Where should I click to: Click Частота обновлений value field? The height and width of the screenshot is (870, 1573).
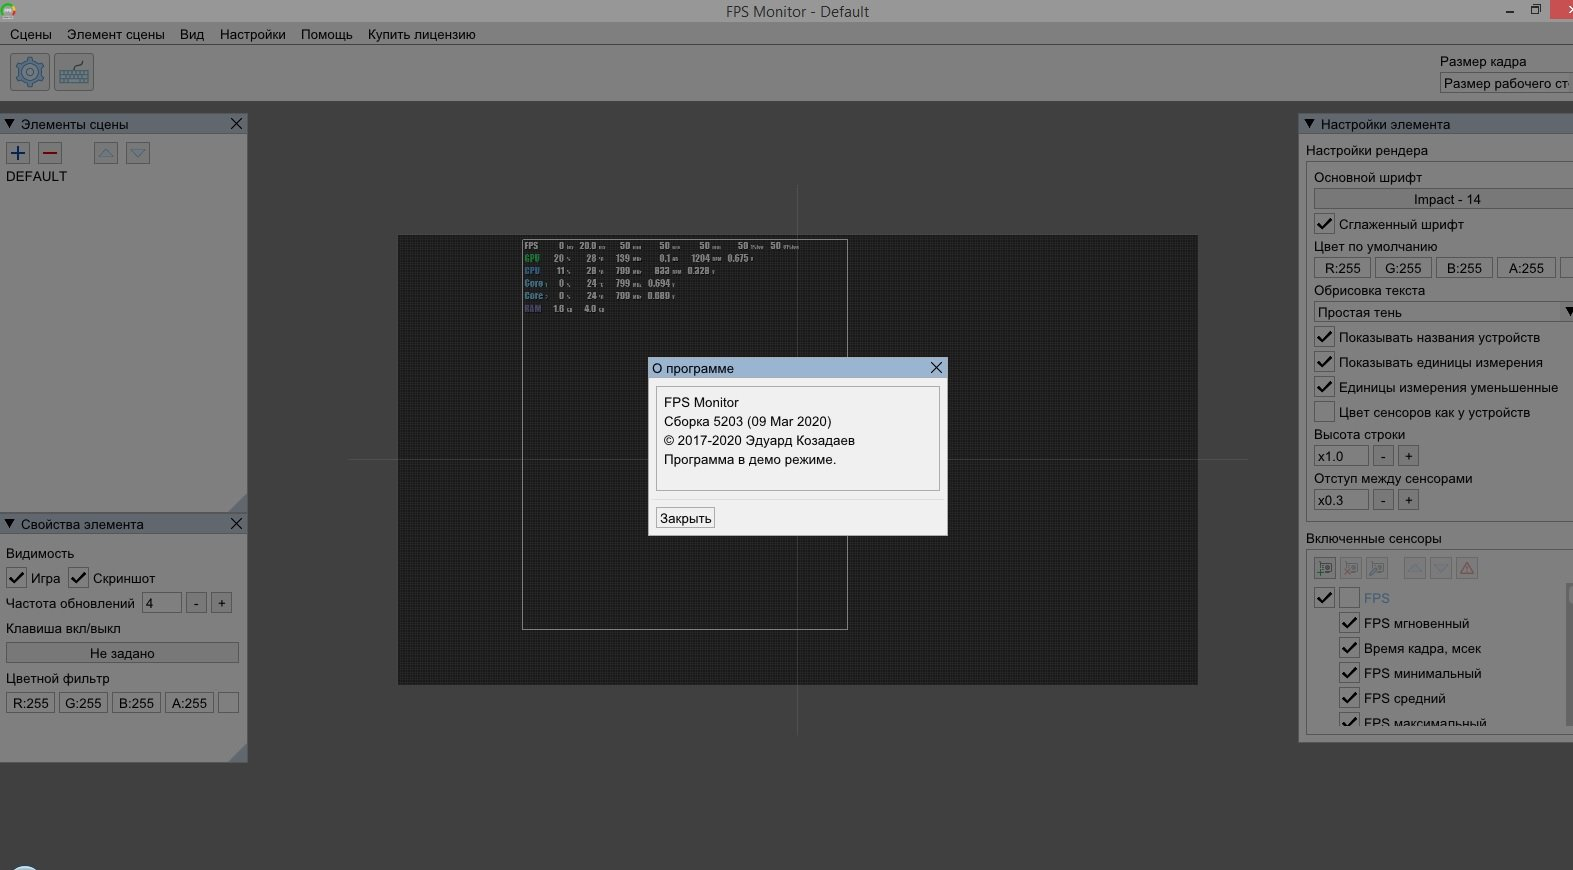point(162,603)
